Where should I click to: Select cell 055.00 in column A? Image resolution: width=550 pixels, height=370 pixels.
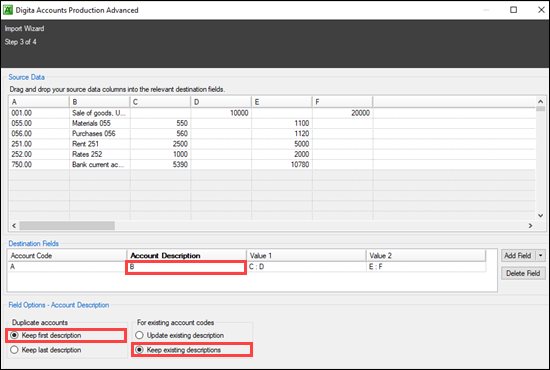point(39,123)
